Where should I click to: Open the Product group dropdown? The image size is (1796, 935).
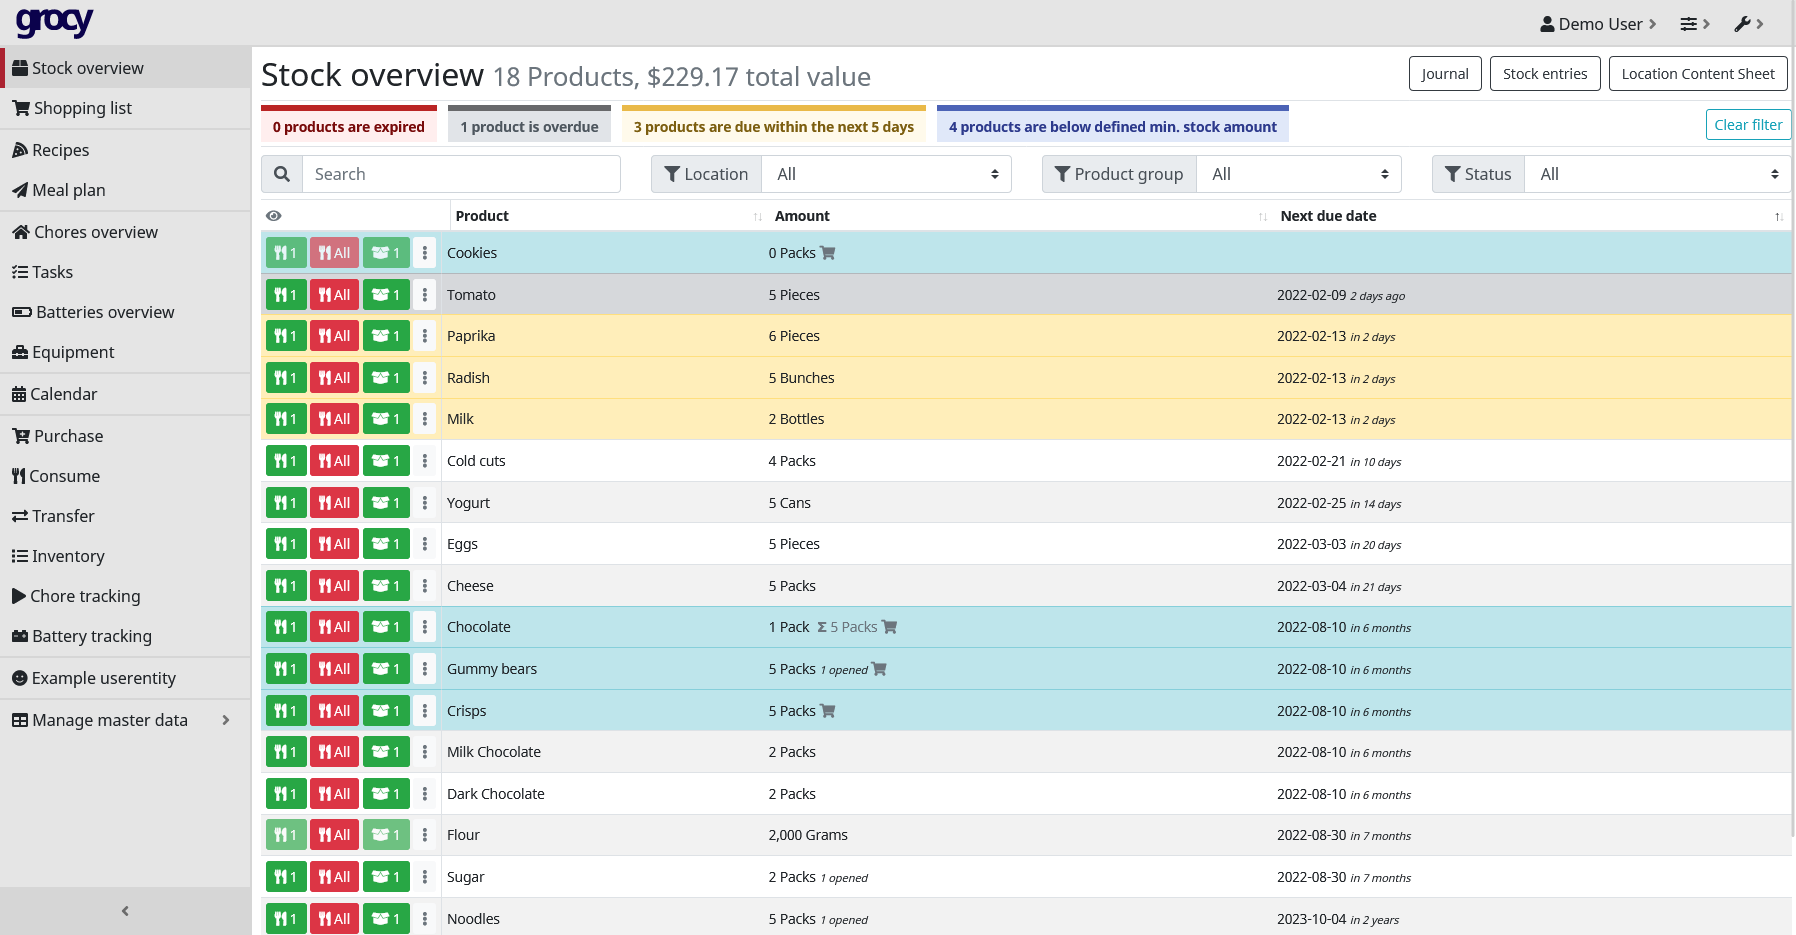1298,174
